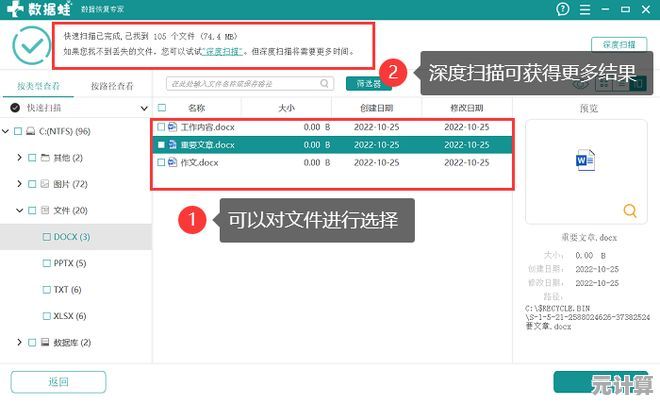
Task: Click the 快速扫描 label
Action: point(44,108)
